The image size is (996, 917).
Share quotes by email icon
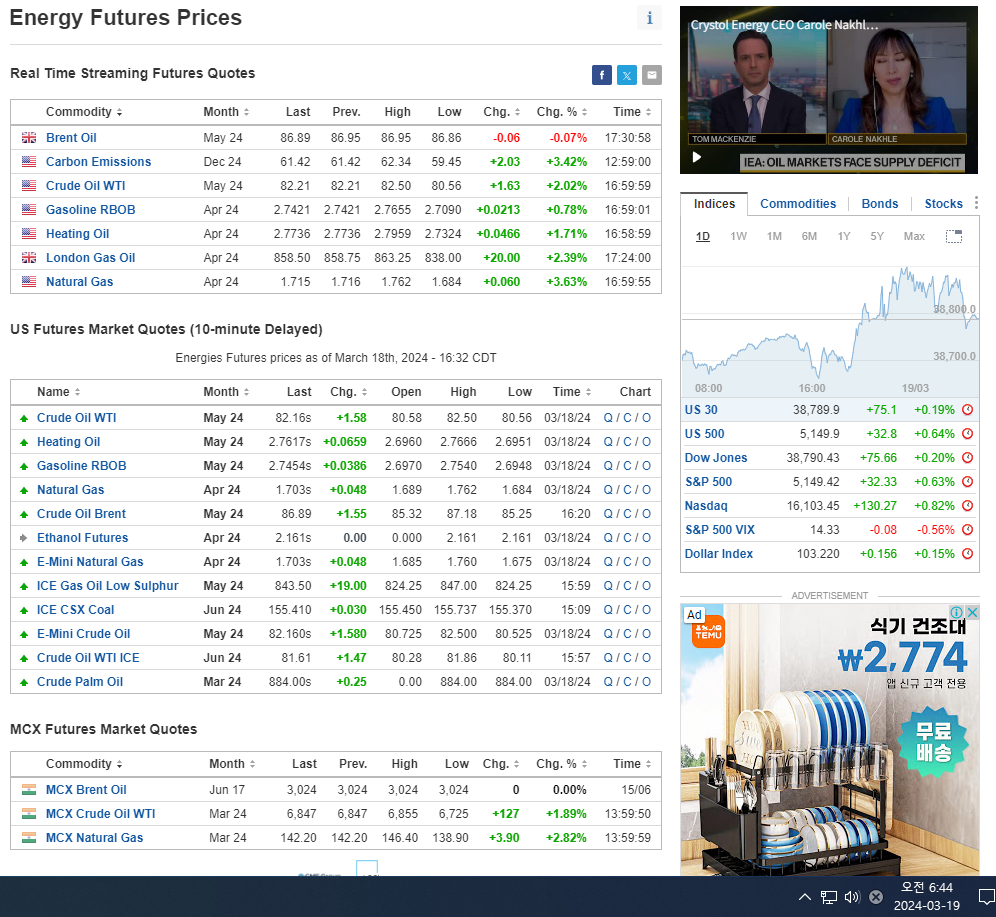point(652,75)
